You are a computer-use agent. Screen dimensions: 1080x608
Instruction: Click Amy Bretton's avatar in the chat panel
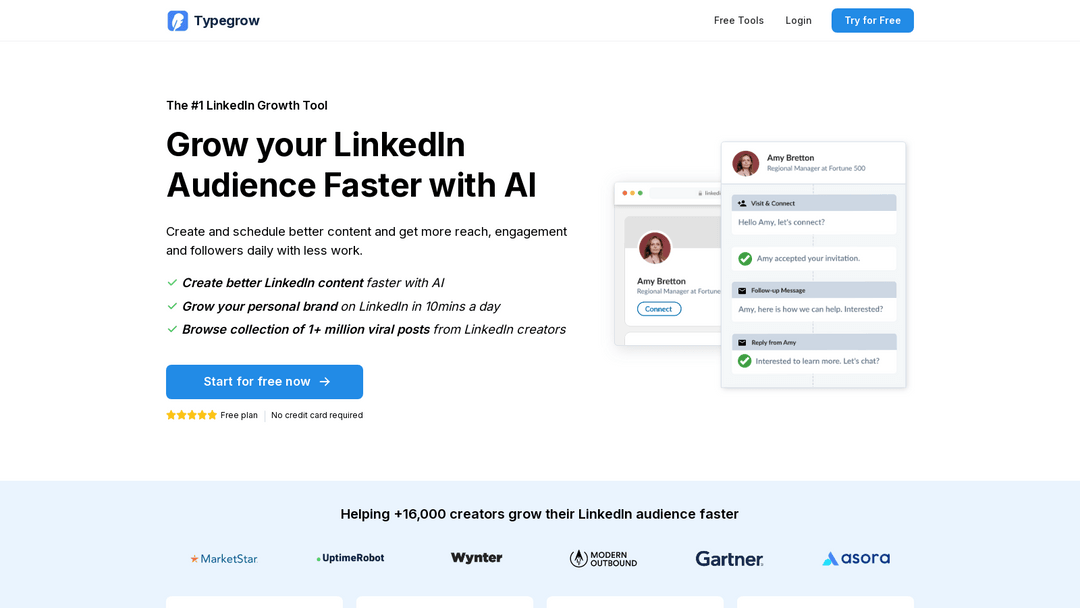point(745,163)
